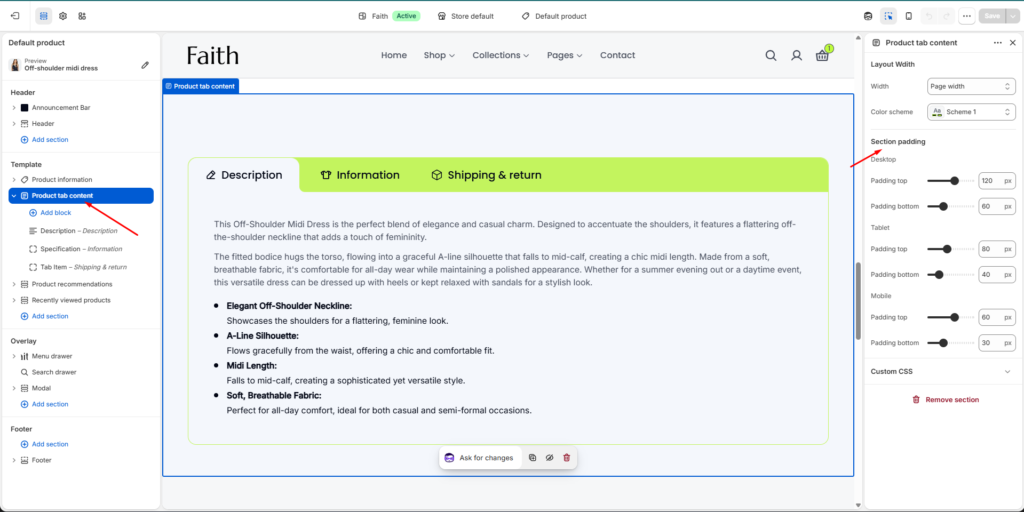The width and height of the screenshot is (1024, 512).
Task: Close the Product tab content settings panel
Action: tap(1013, 42)
